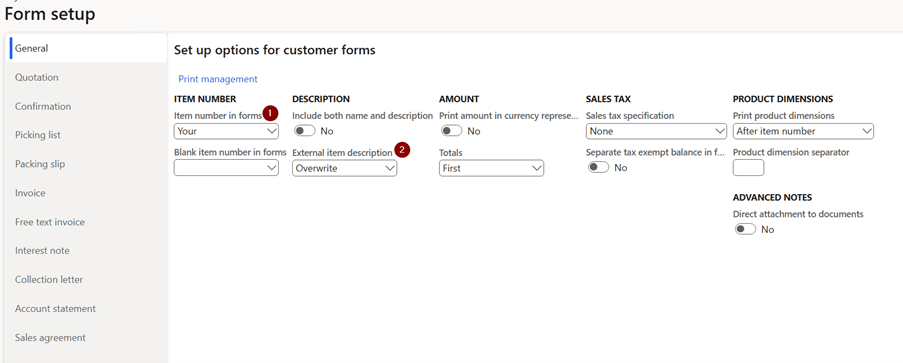Click the Print management link

218,79
